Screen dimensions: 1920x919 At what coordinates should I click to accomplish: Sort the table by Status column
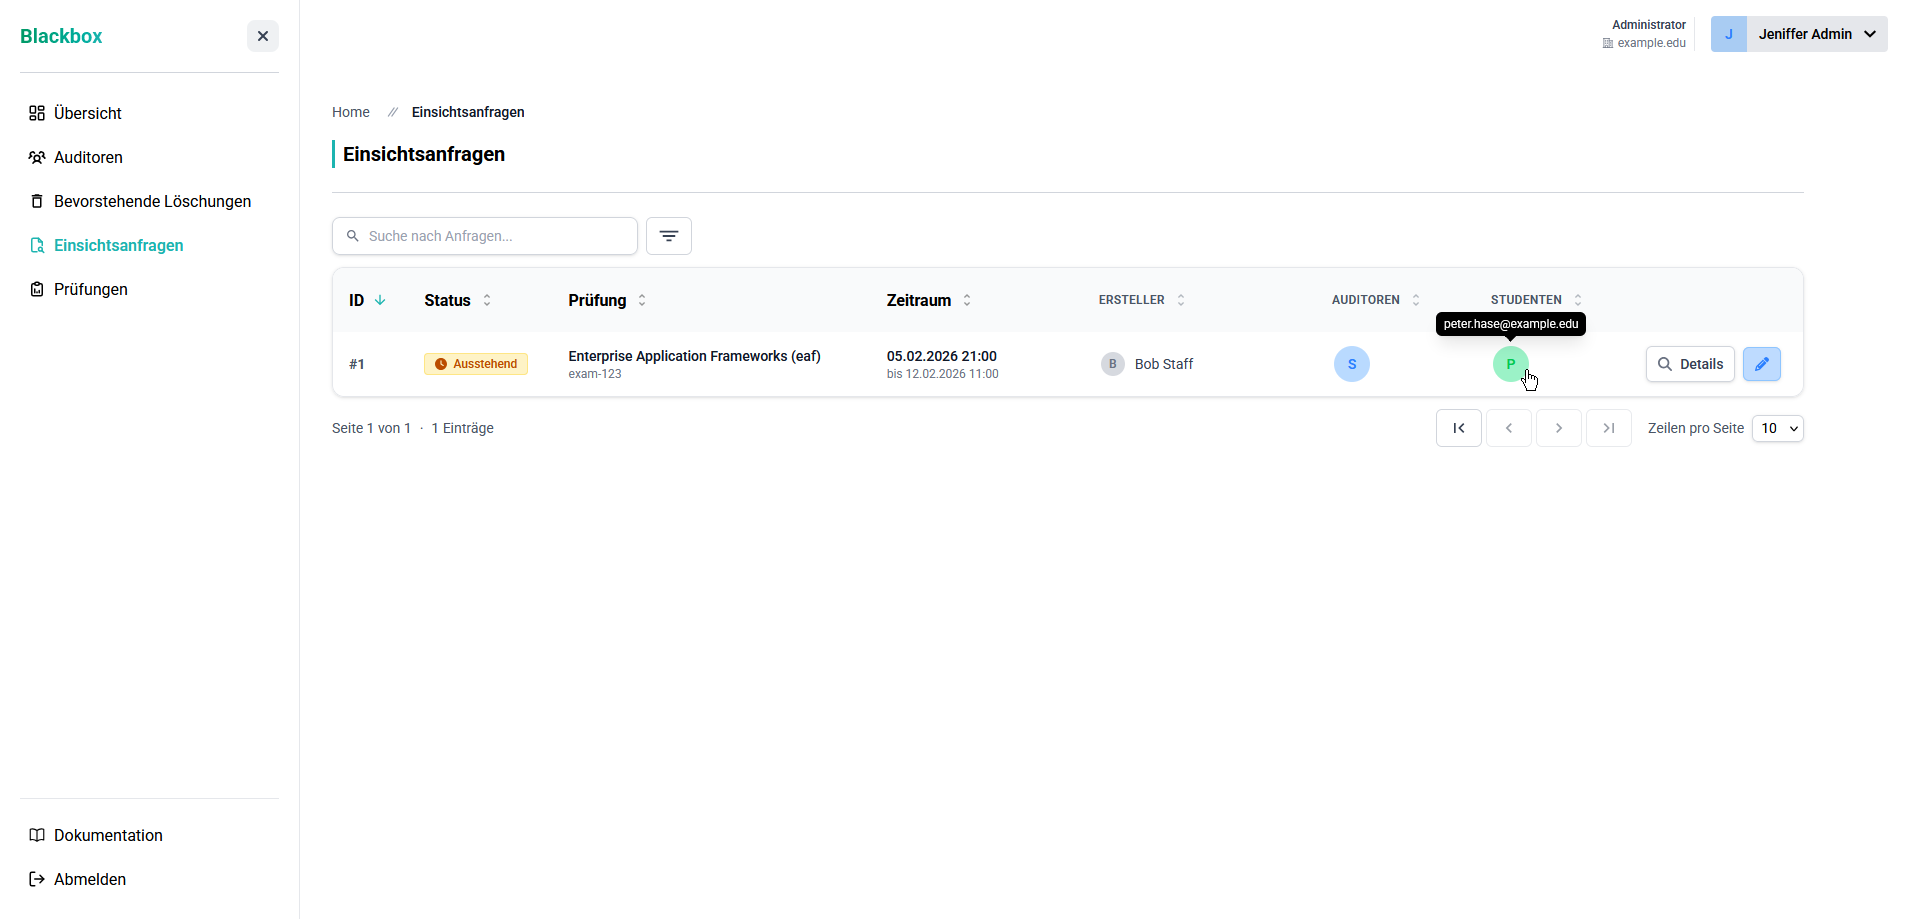[x=458, y=300]
